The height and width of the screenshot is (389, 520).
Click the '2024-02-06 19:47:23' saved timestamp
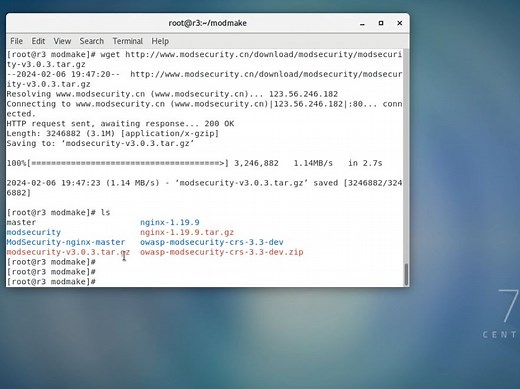(54, 183)
